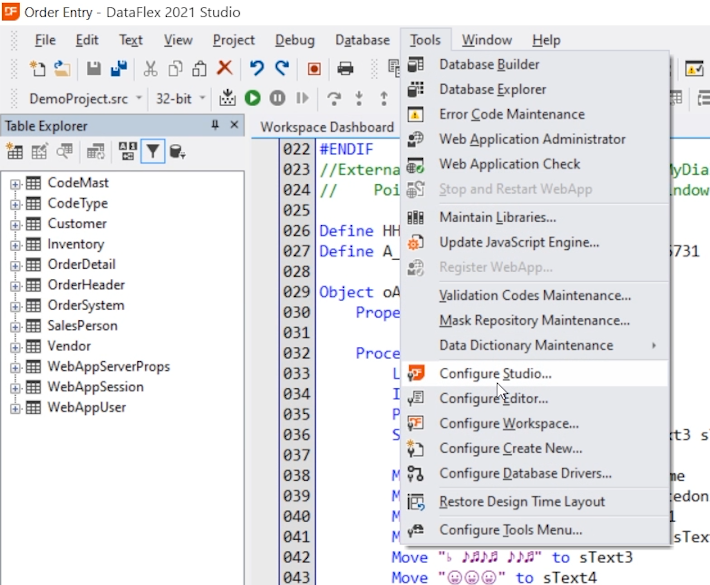This screenshot has width=710, height=585.
Task: Click the Database Explorer menu icon
Action: click(417, 89)
